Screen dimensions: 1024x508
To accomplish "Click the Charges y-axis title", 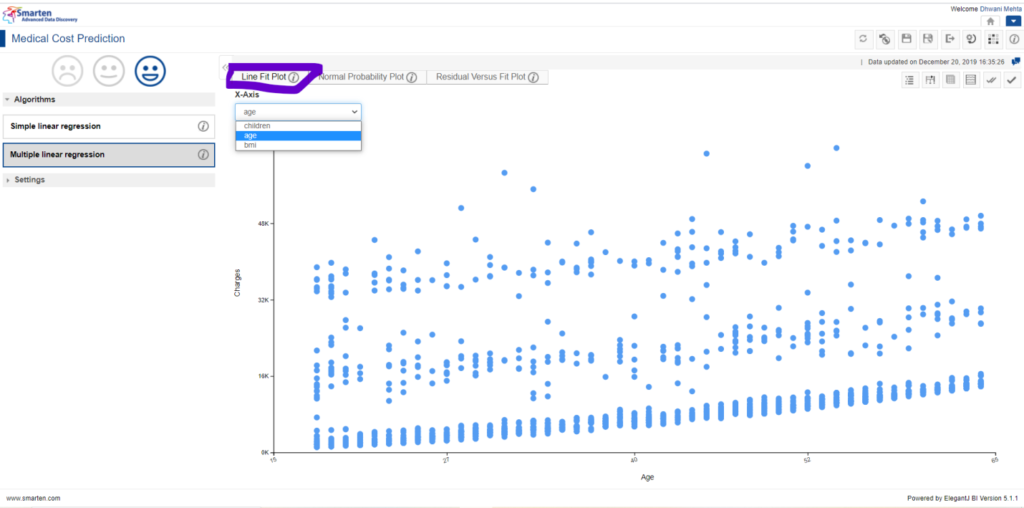I will click(238, 282).
